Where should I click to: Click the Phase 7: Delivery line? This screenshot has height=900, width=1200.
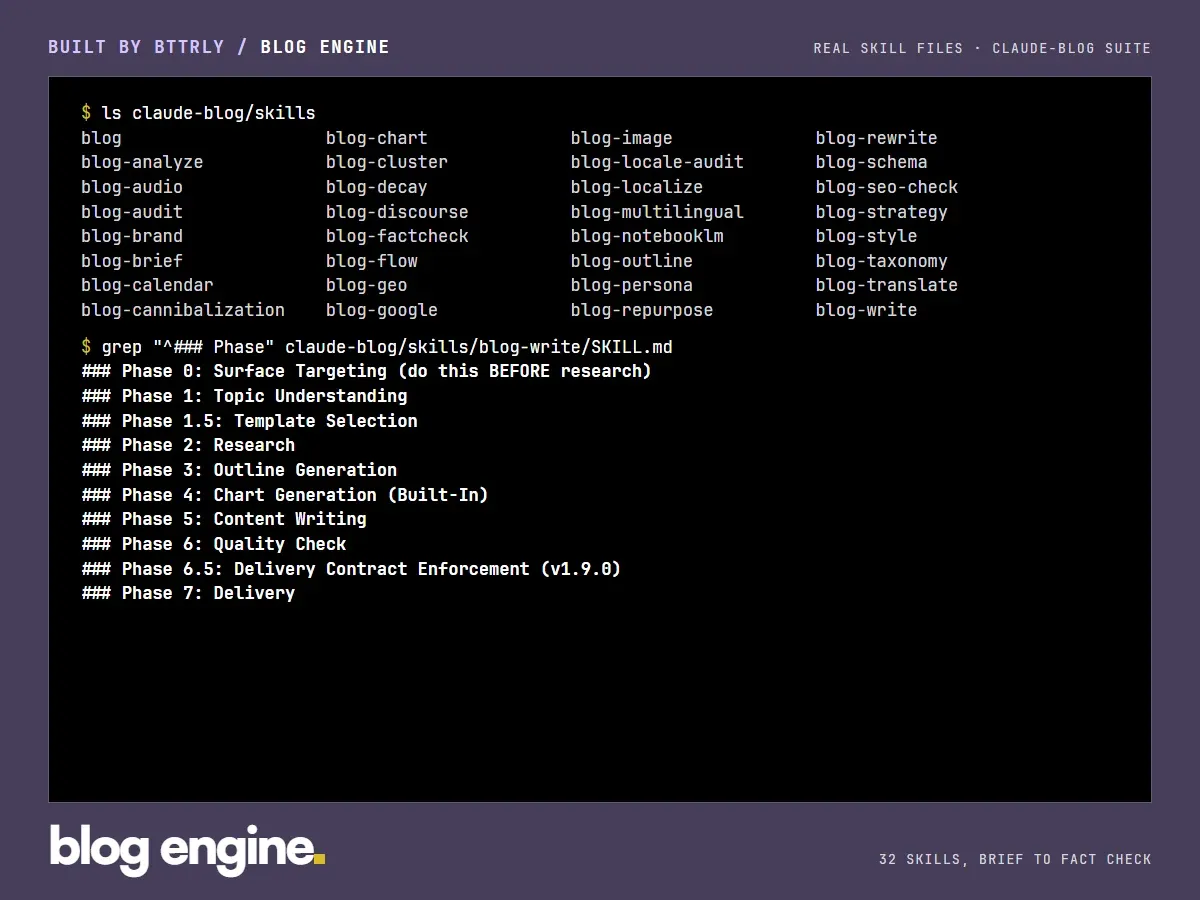point(188,593)
